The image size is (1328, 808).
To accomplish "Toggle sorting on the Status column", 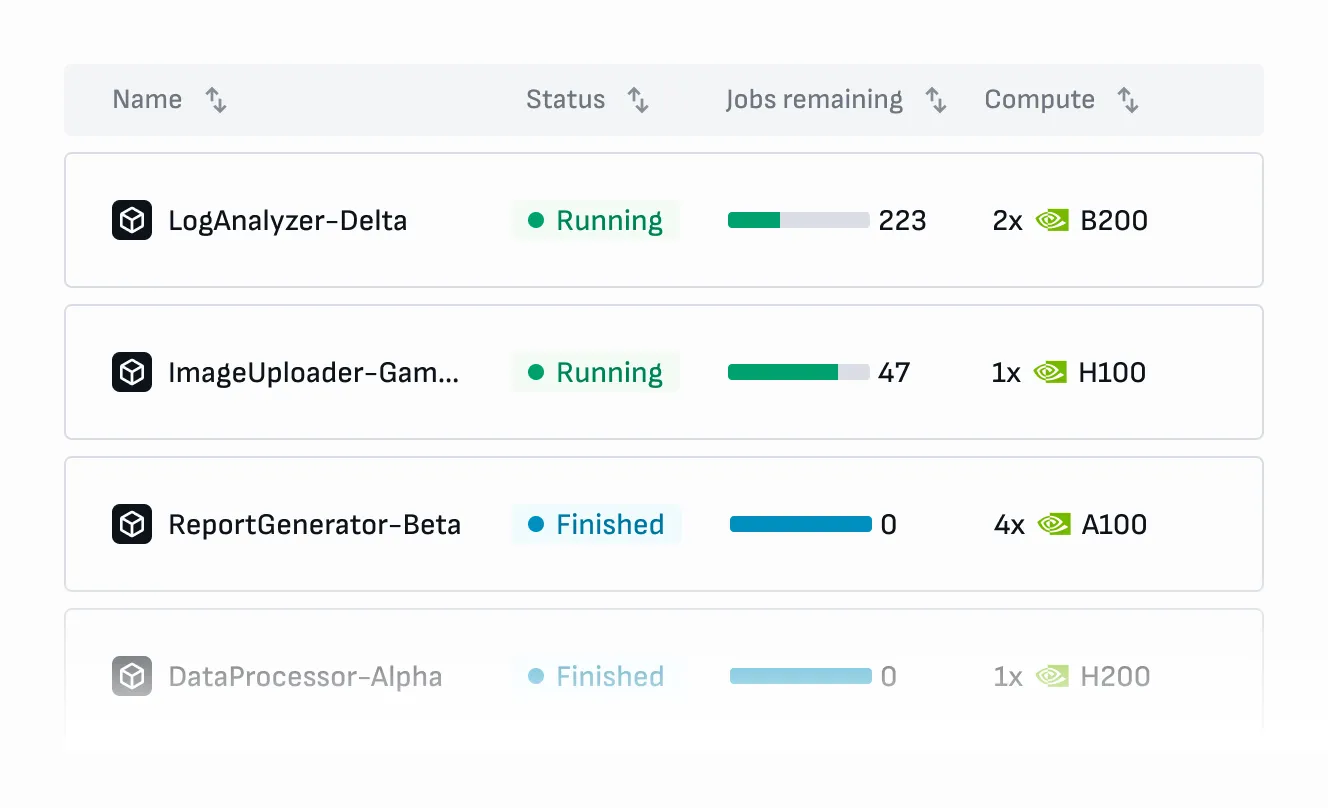I will click(x=639, y=99).
